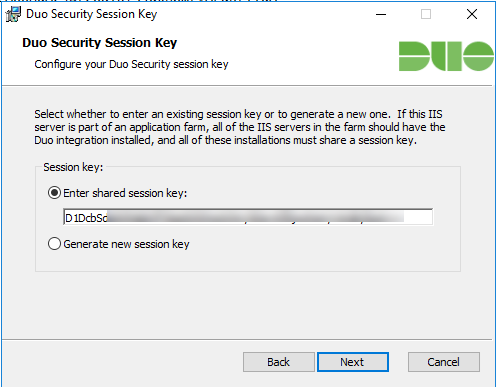Close the Duo Security Session Key dialog

pos(472,14)
